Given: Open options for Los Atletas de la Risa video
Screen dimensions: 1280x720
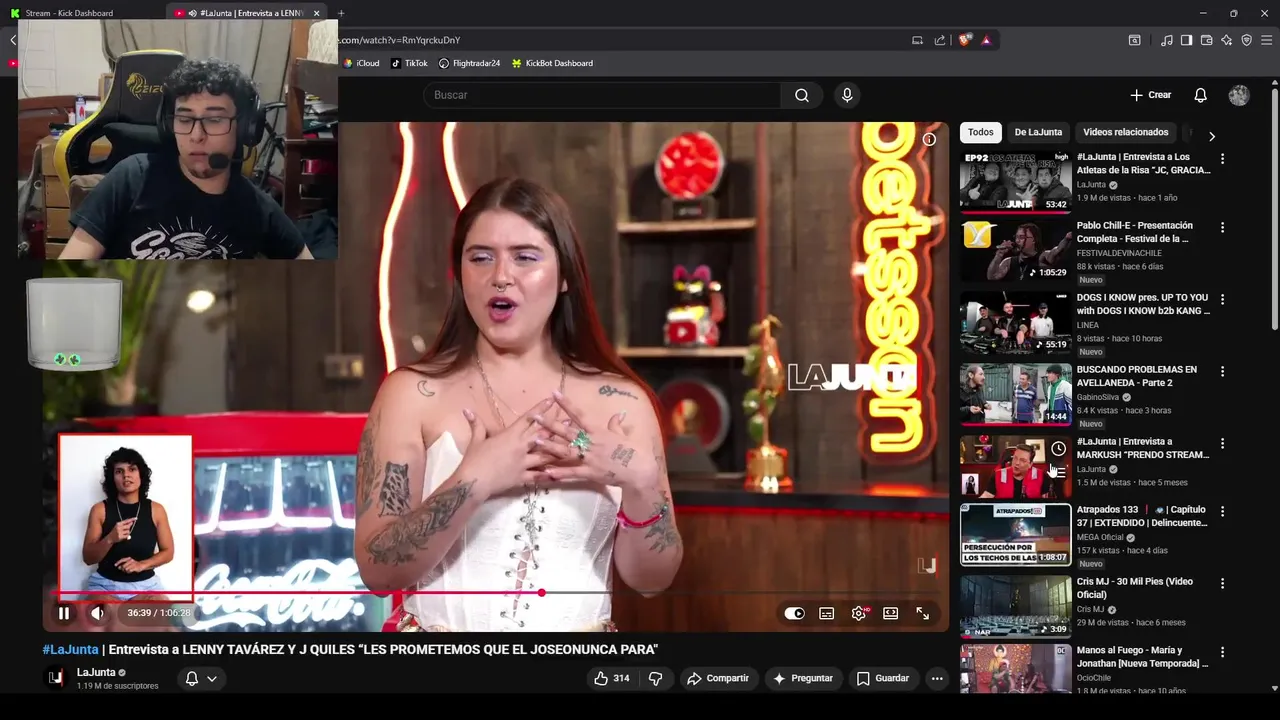Looking at the screenshot, I should pos(1222,158).
